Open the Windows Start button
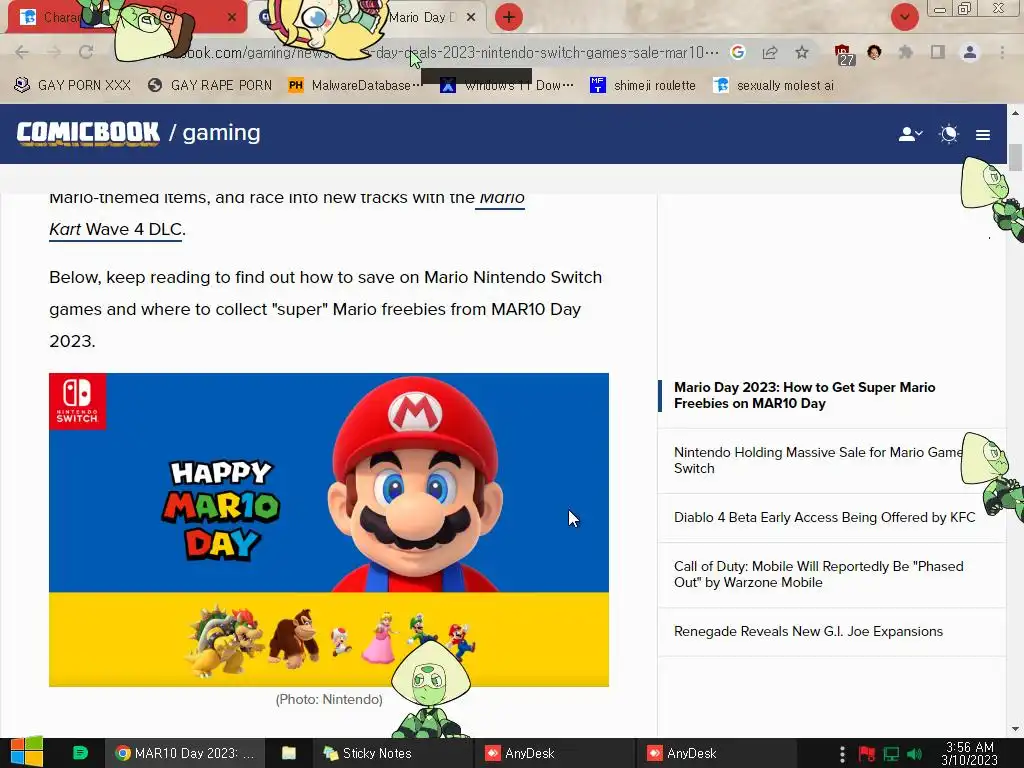The image size is (1024, 768). 27,752
